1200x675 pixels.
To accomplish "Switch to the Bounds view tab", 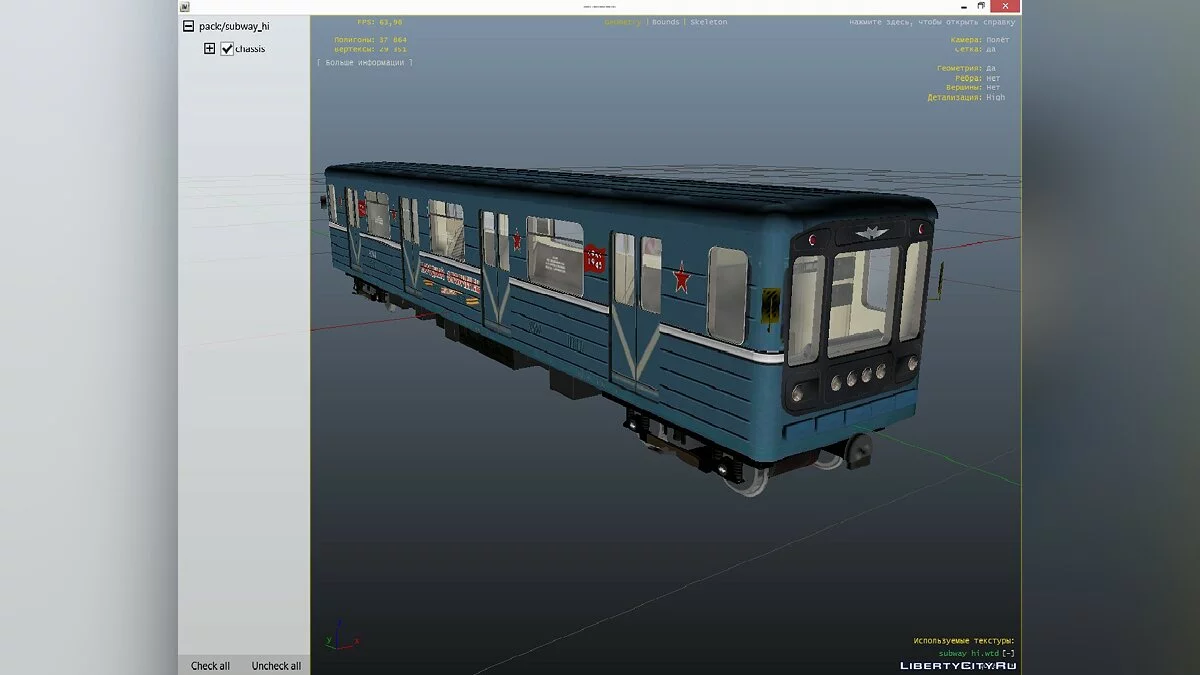I will (x=665, y=22).
